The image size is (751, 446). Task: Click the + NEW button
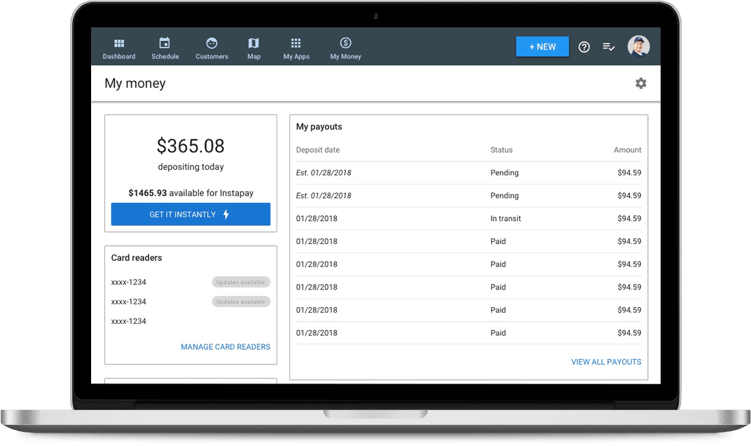542,46
